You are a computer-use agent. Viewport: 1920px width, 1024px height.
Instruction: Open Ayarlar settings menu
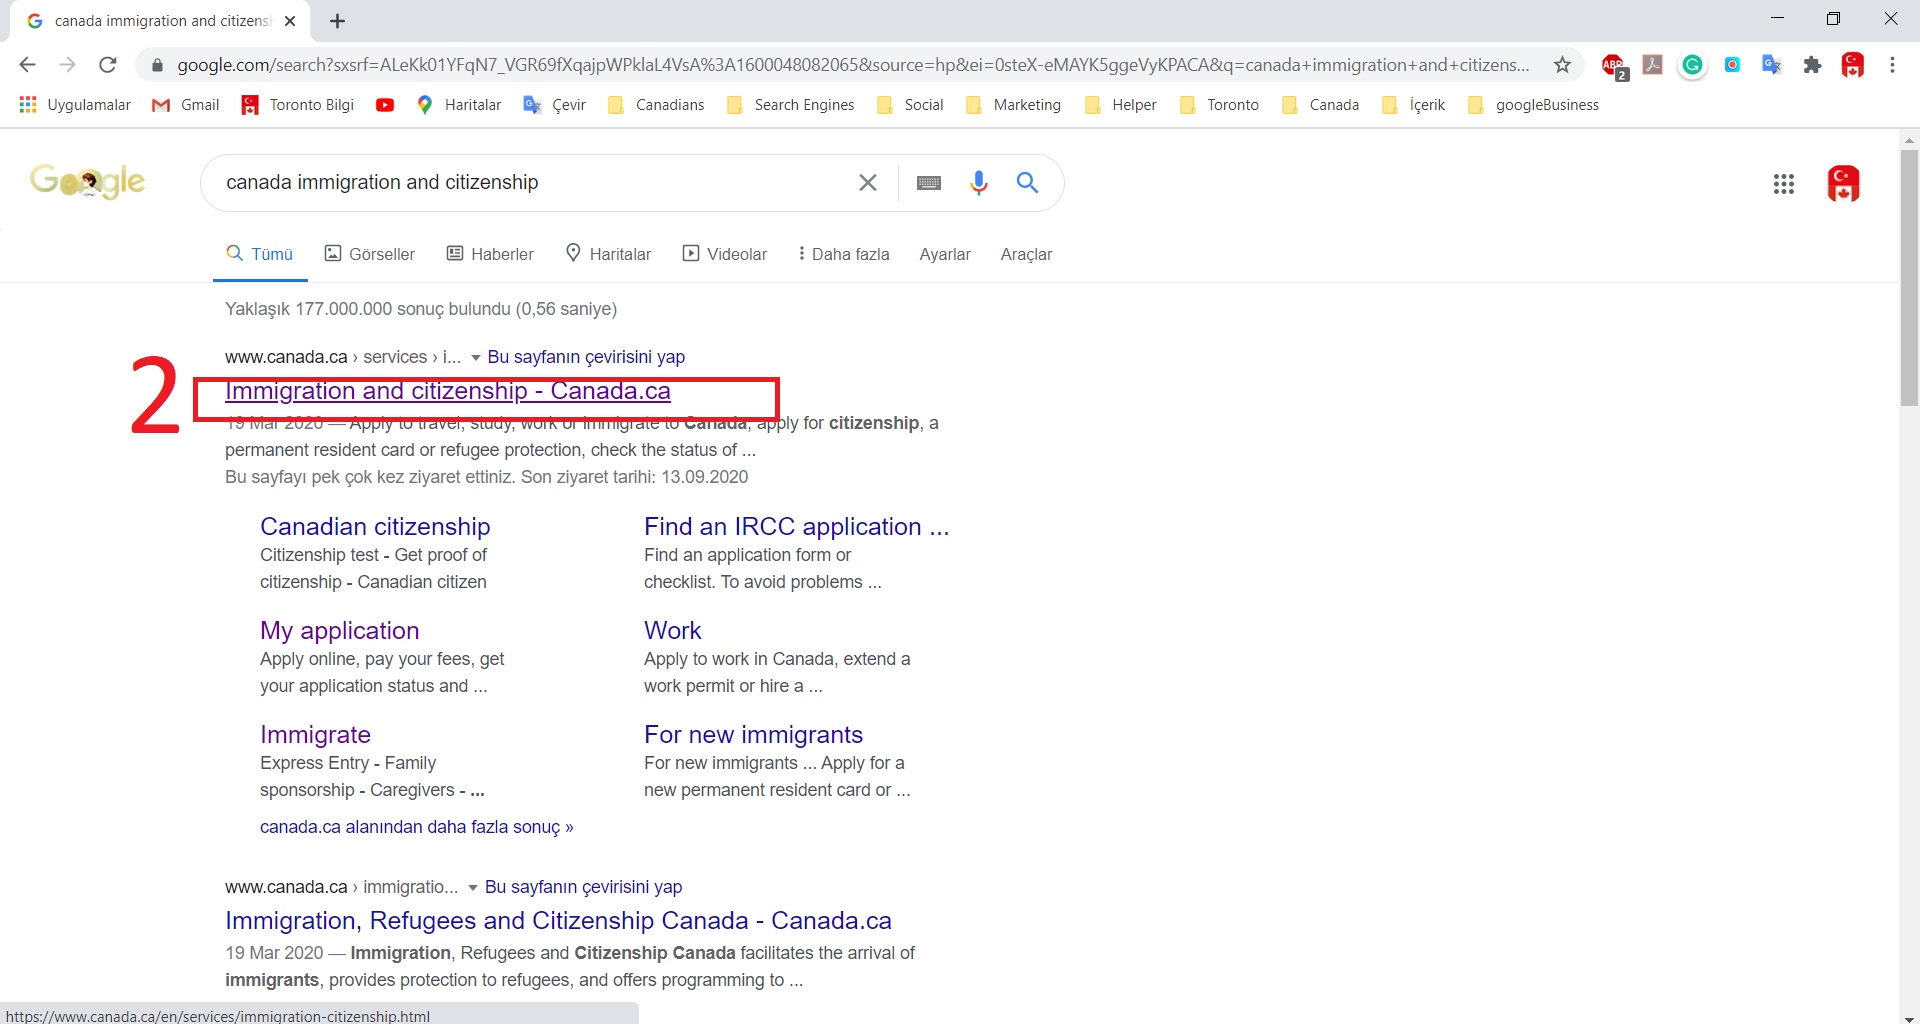(x=945, y=254)
